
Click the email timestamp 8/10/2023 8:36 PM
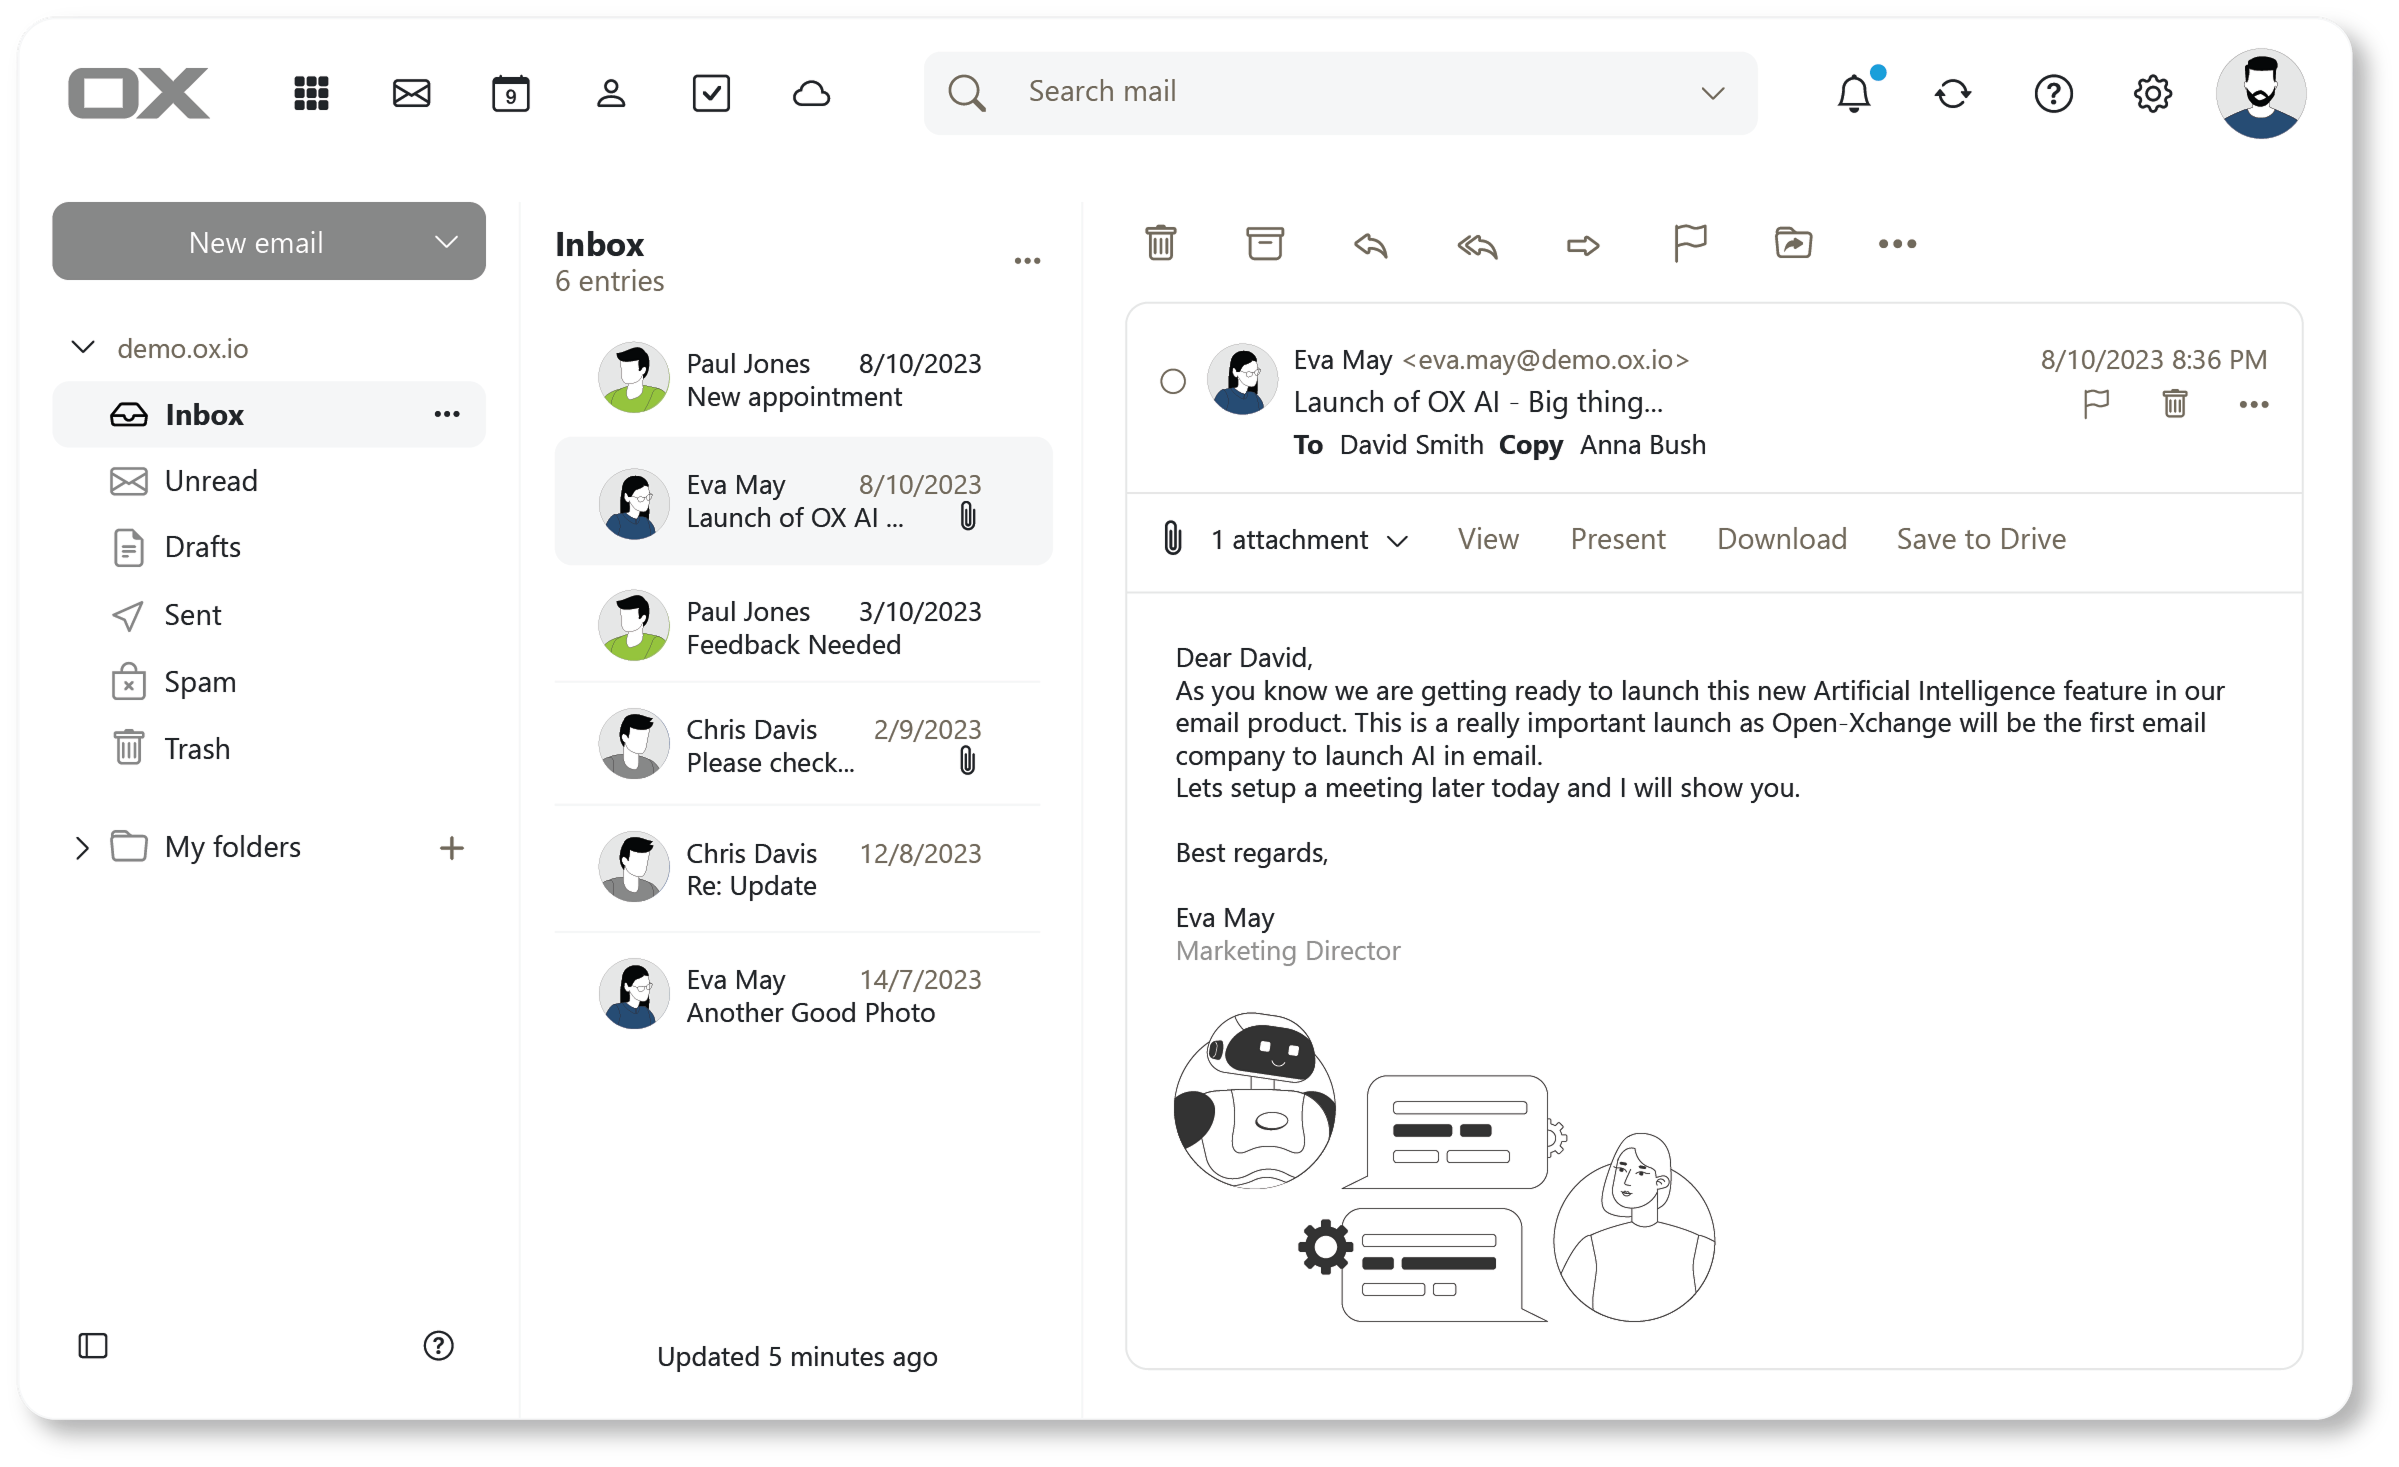click(x=2154, y=360)
